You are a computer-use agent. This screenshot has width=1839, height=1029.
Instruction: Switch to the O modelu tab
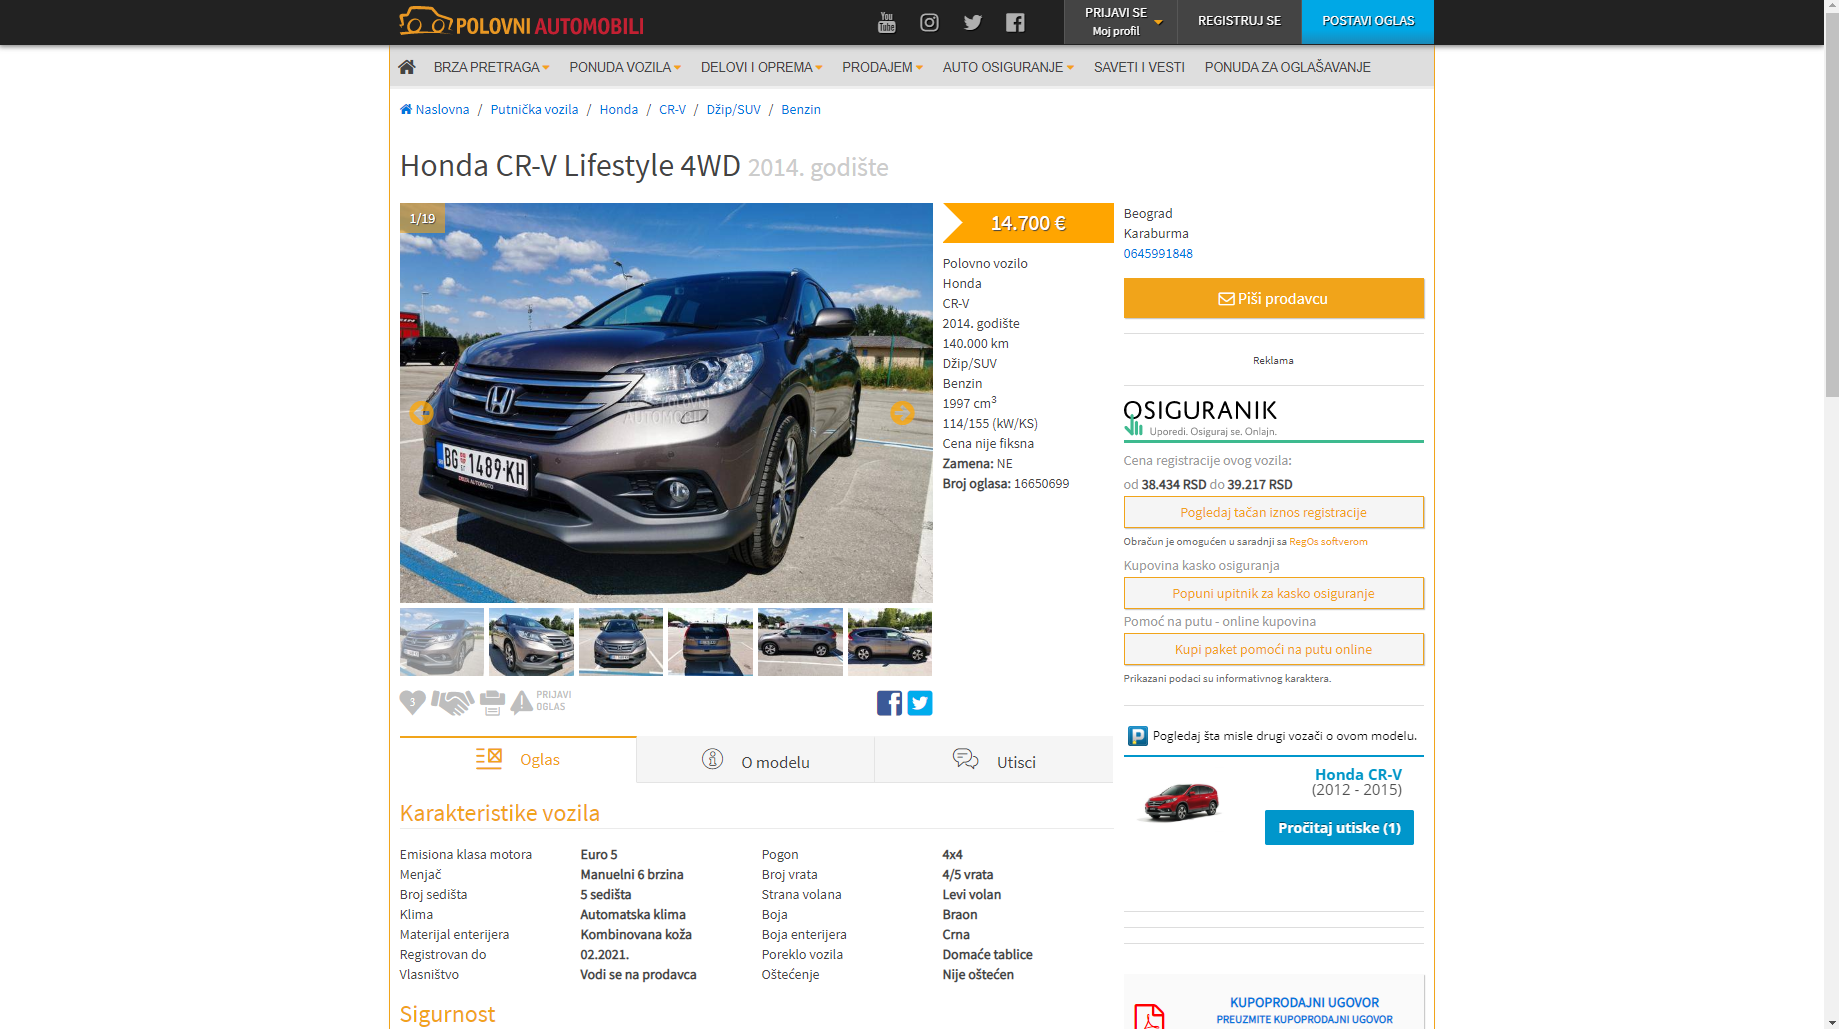755,761
